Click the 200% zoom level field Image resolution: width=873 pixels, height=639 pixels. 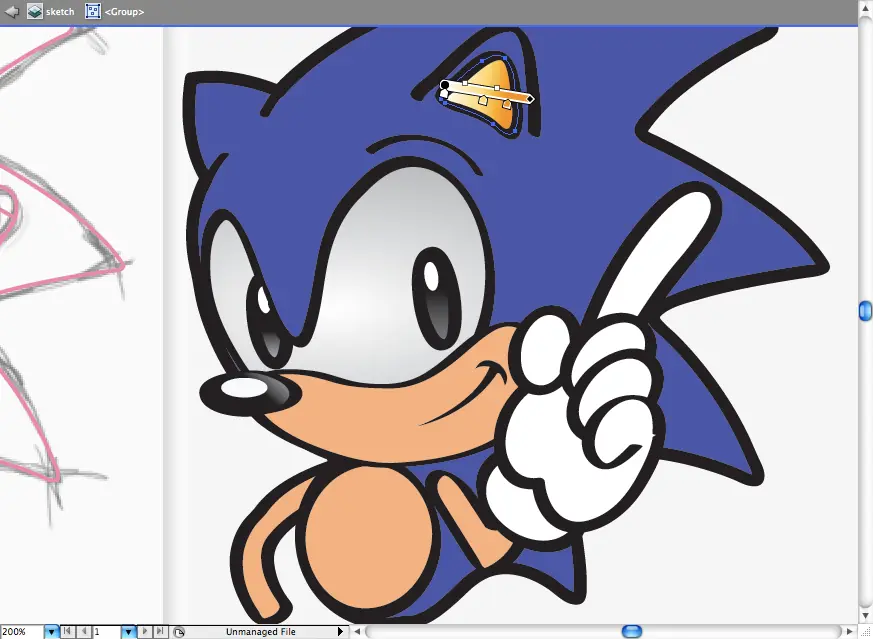point(21,632)
